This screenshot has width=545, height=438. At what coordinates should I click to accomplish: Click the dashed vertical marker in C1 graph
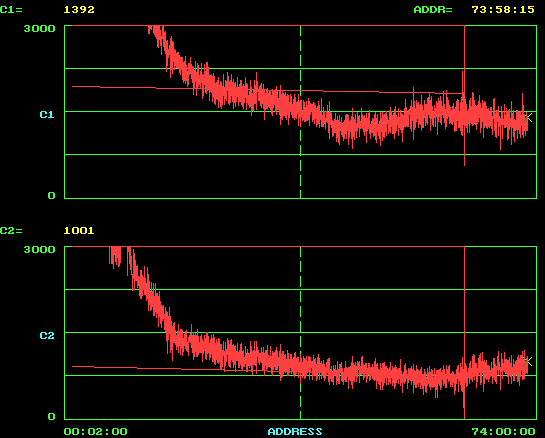pos(300,112)
